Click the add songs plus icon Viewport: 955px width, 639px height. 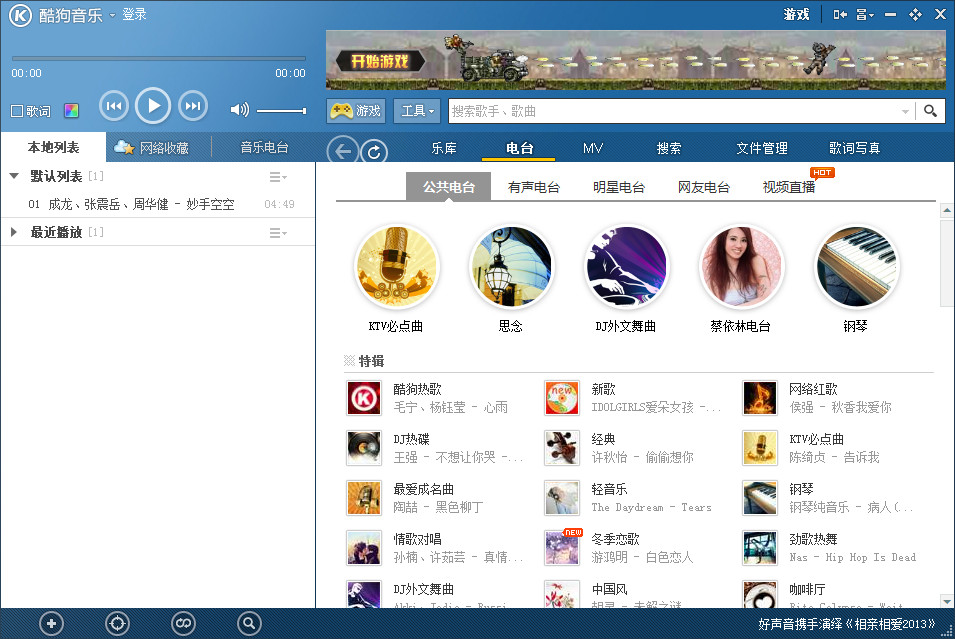[51, 623]
